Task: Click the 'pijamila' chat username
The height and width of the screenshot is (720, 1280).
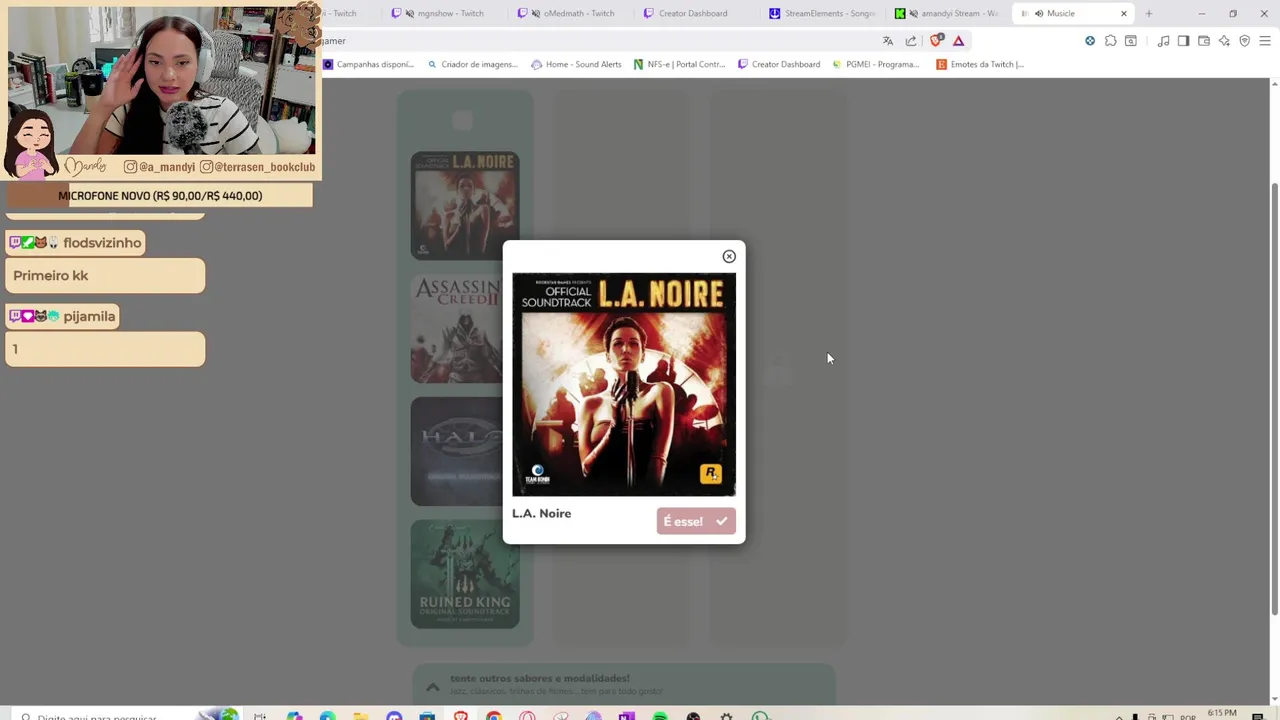Action: (89, 316)
